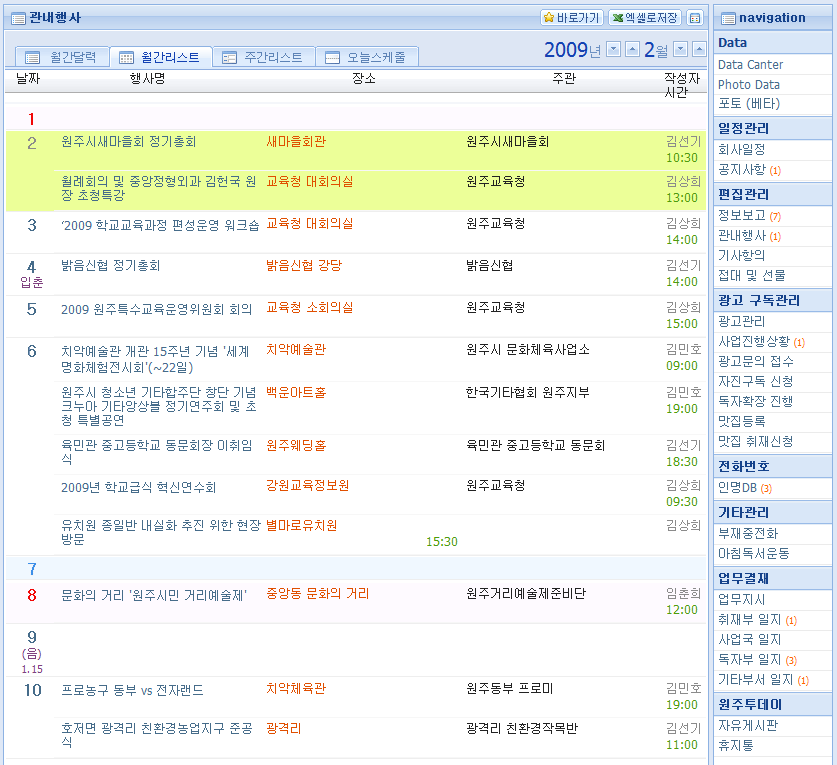Click the calendar icon button beside 엑셀로저장
This screenshot has width=837, height=765.
point(695,18)
